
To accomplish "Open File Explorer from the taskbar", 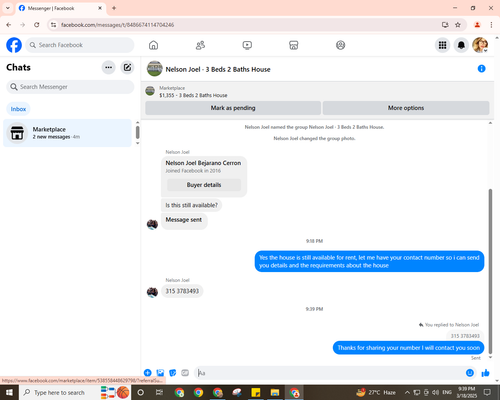I will [275, 392].
